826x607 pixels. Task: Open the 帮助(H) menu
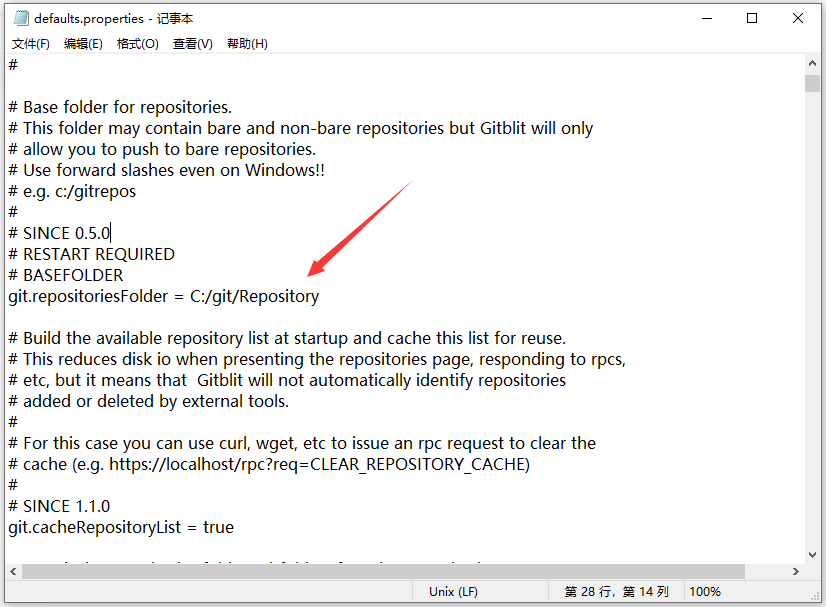(x=247, y=44)
